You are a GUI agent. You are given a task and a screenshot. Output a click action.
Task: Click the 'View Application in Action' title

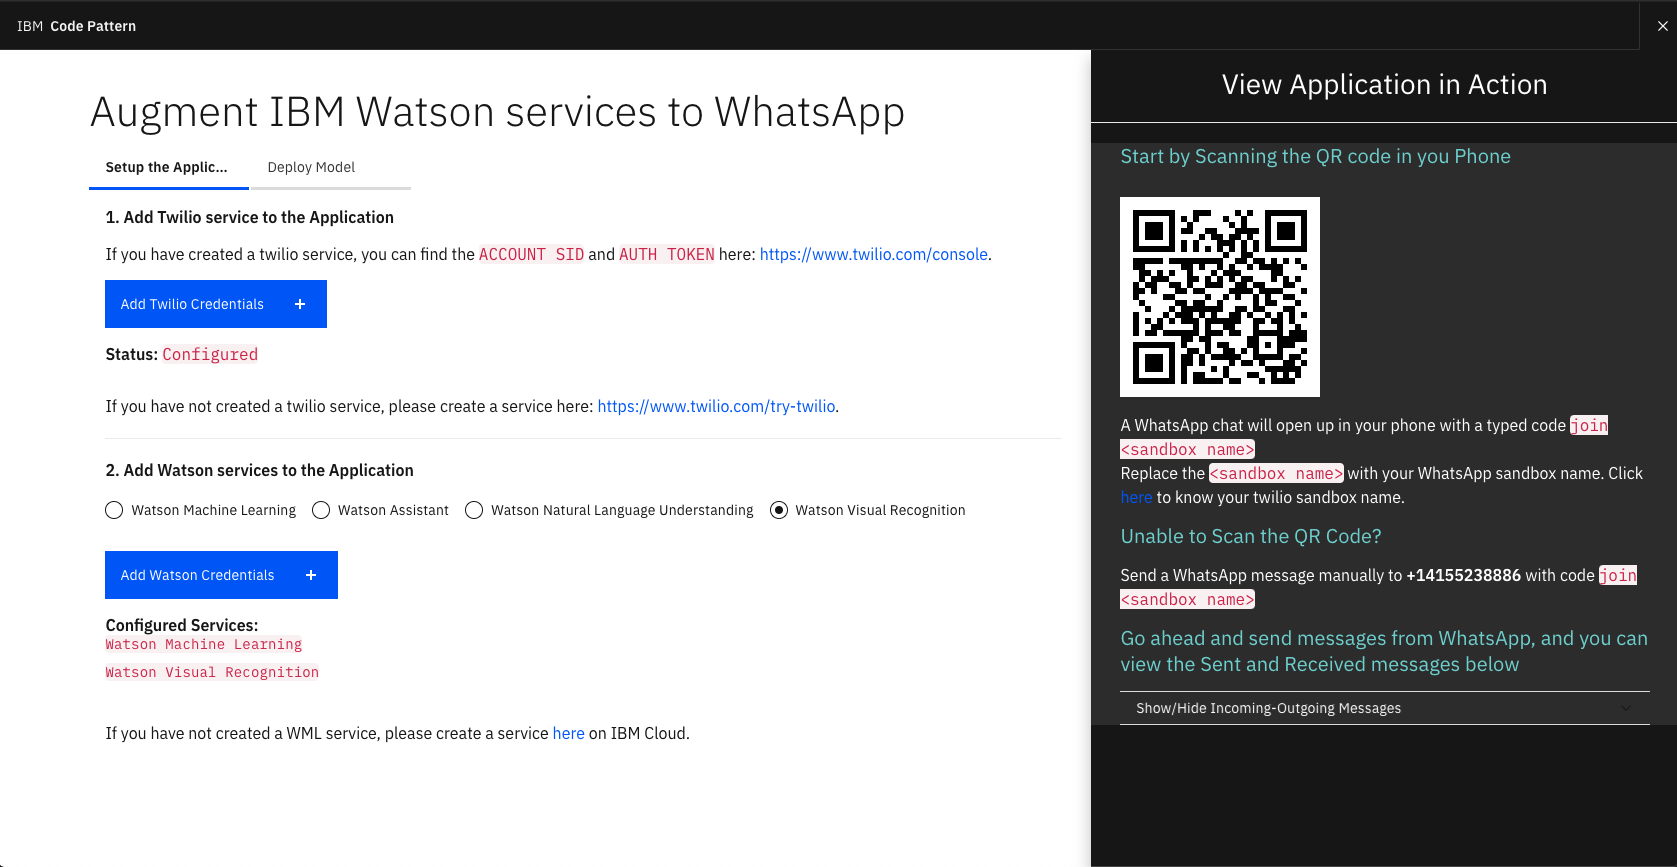[x=1384, y=85]
